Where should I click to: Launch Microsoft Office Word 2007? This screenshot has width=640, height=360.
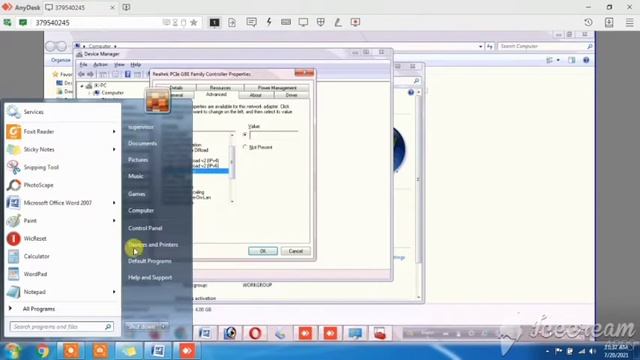coord(62,203)
